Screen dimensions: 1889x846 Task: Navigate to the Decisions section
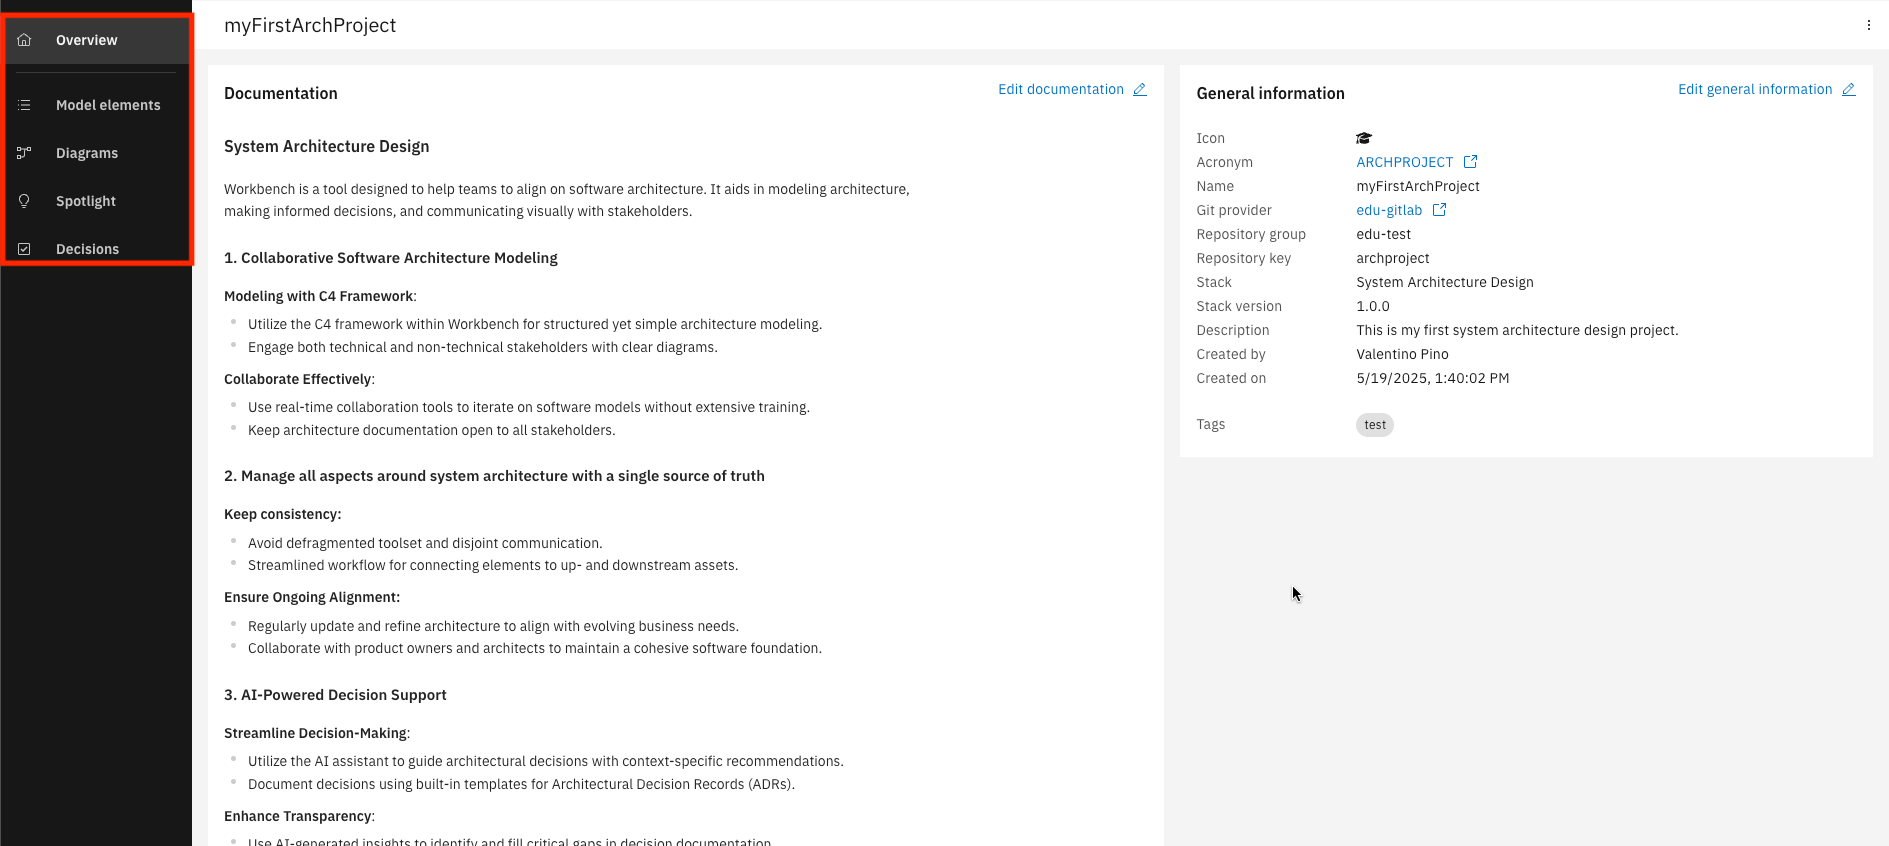point(88,249)
